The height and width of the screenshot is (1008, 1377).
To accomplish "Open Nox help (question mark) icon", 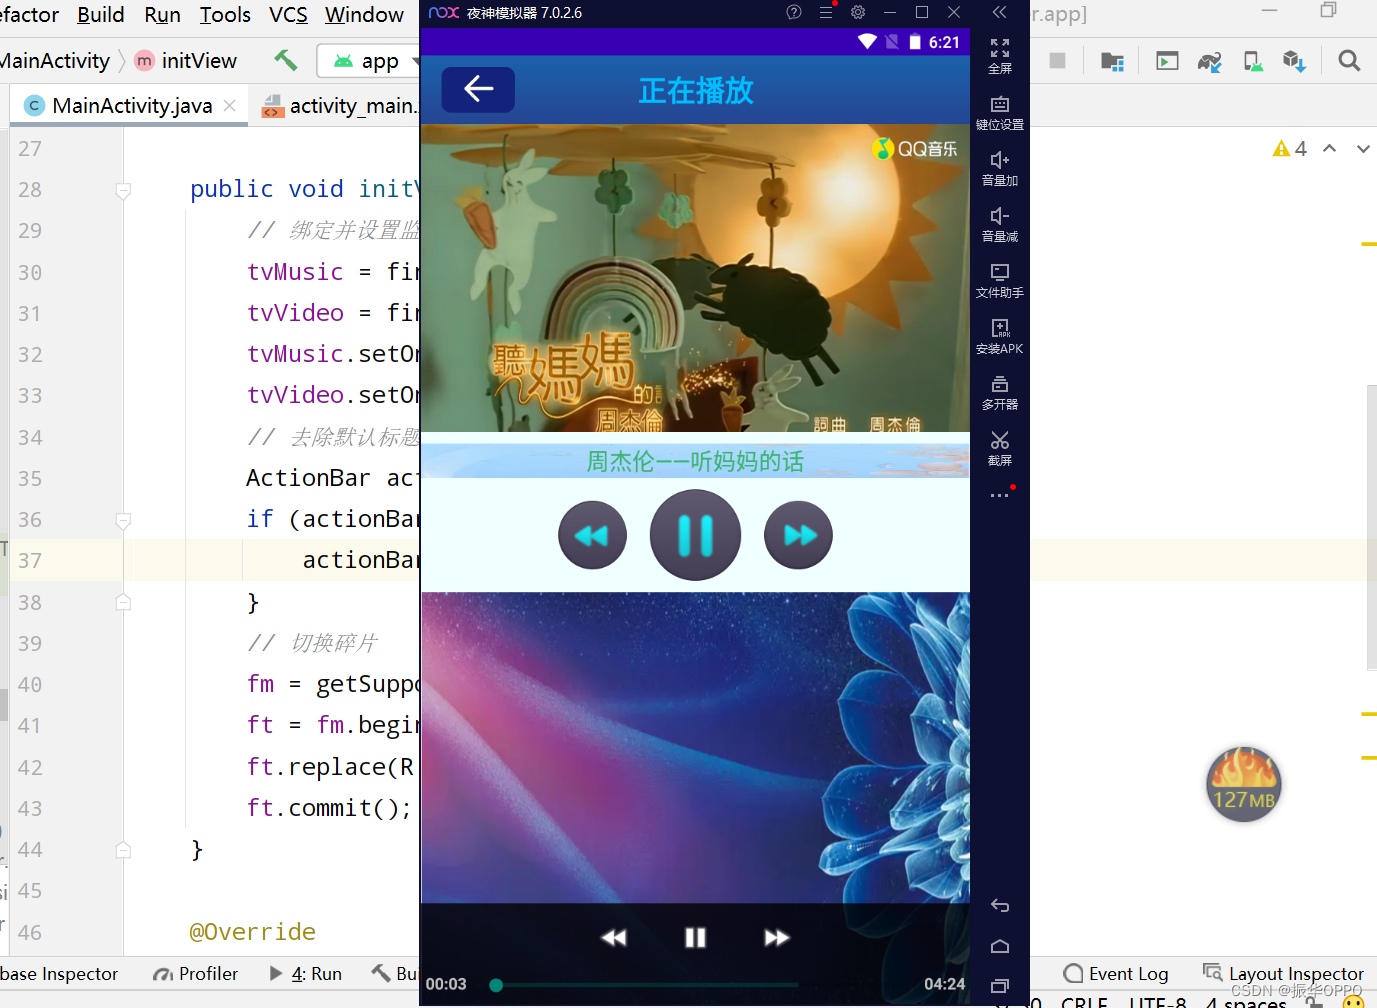I will (794, 12).
